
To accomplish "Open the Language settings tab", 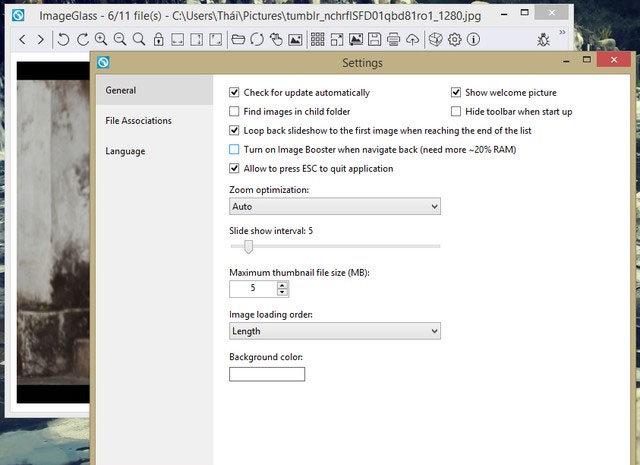I will coord(126,151).
